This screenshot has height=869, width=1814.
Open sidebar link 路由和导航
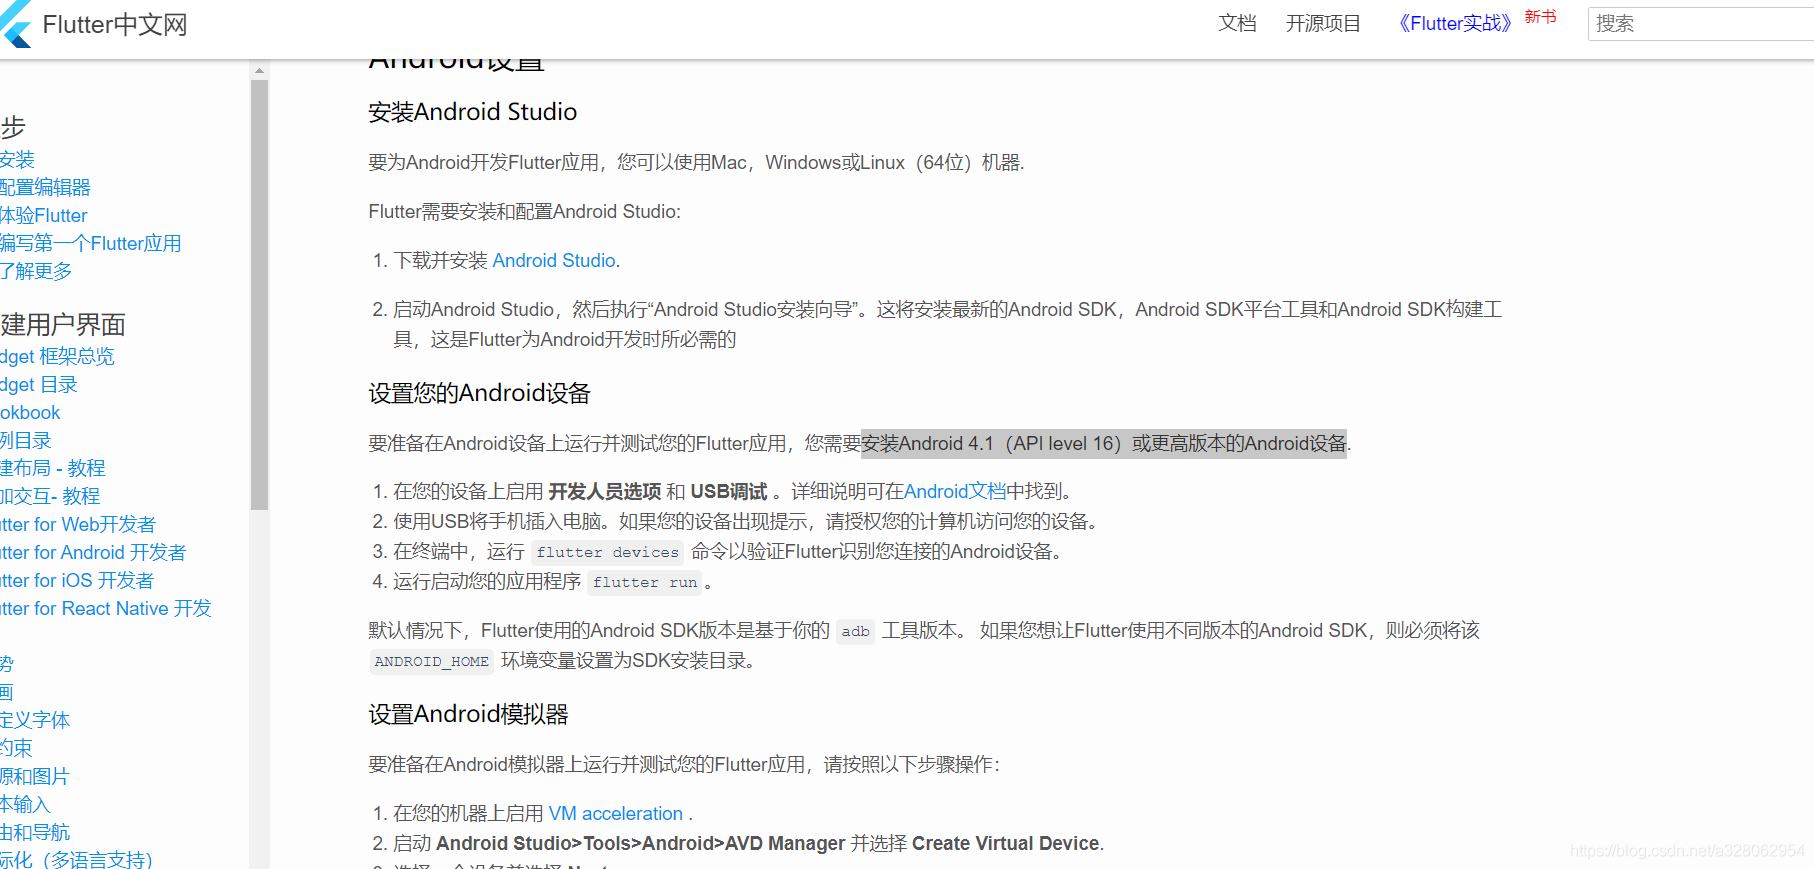click(x=35, y=832)
